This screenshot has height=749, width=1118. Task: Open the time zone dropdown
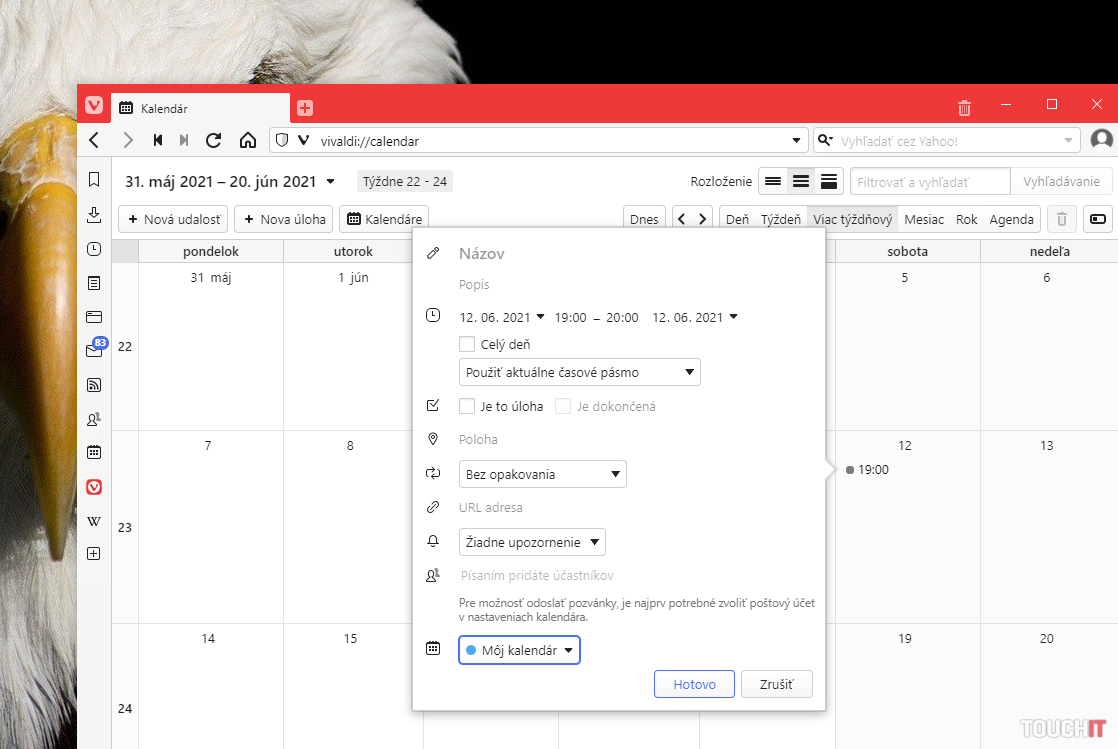pos(580,372)
